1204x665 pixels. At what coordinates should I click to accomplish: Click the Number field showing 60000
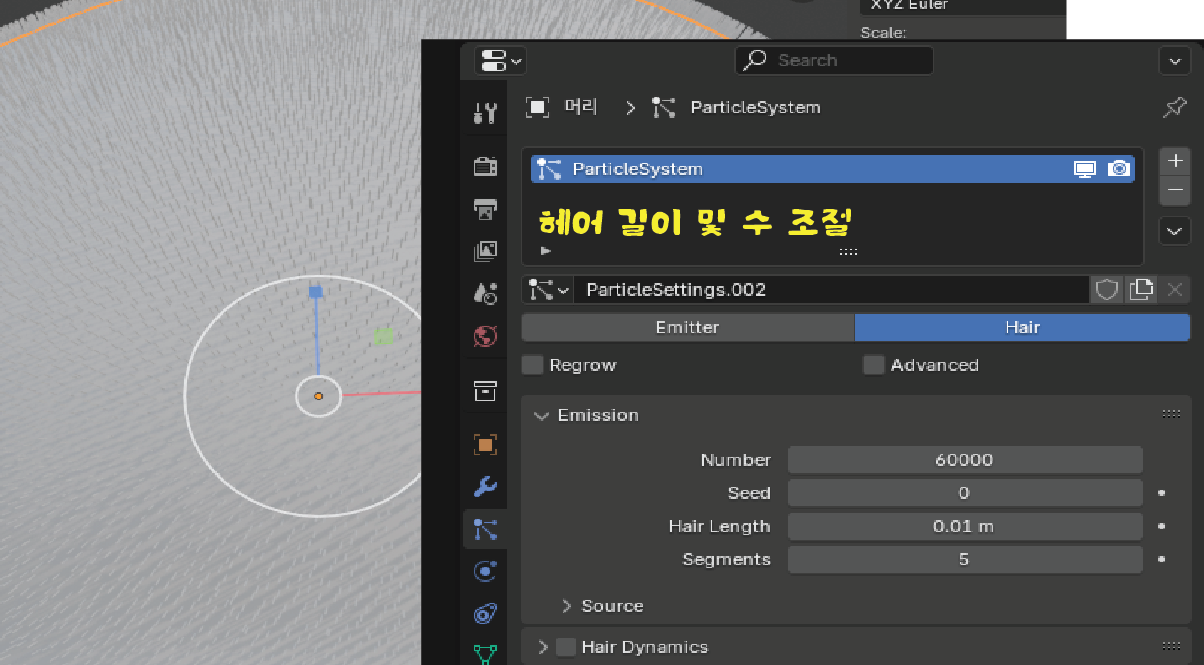point(965,460)
